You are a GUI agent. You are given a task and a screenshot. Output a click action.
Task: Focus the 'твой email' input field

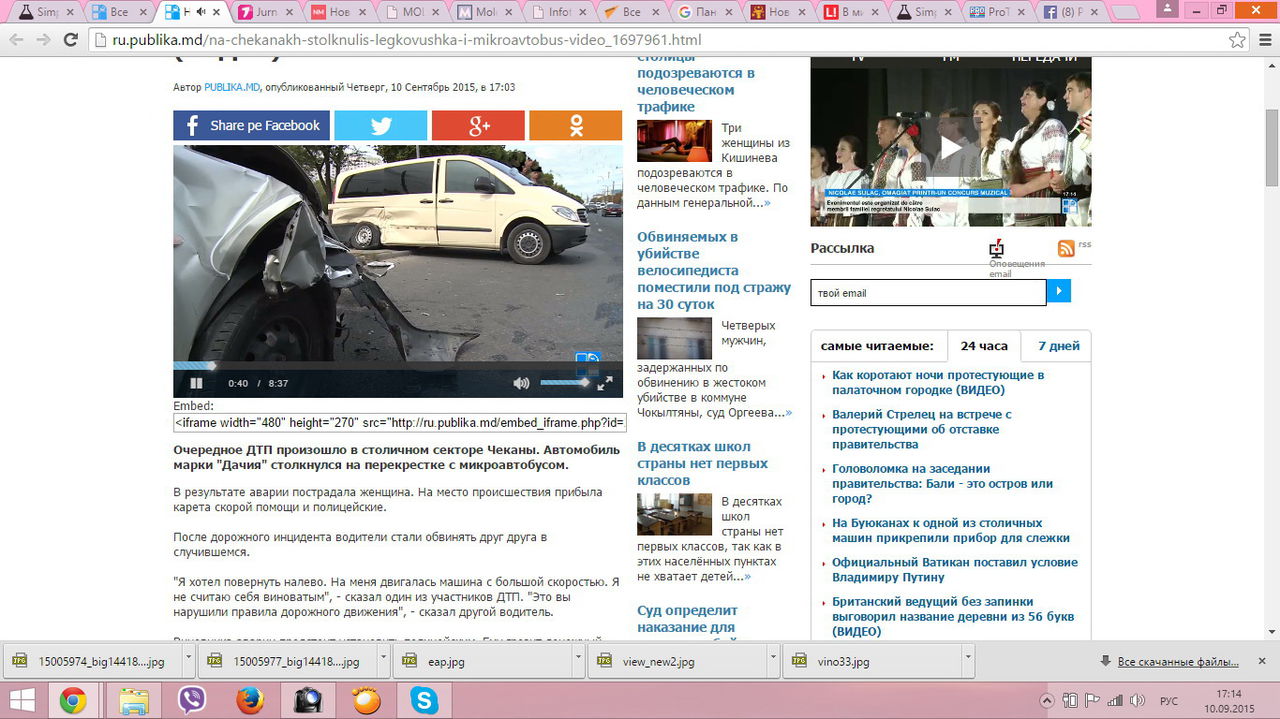pos(928,292)
